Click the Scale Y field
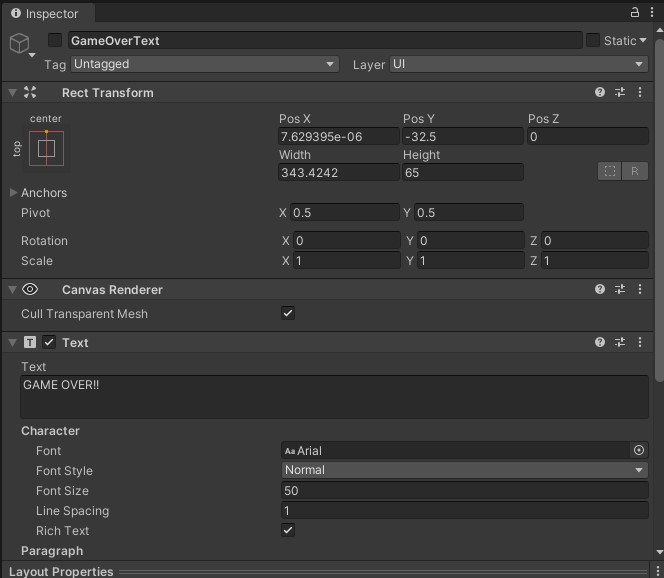 471,260
